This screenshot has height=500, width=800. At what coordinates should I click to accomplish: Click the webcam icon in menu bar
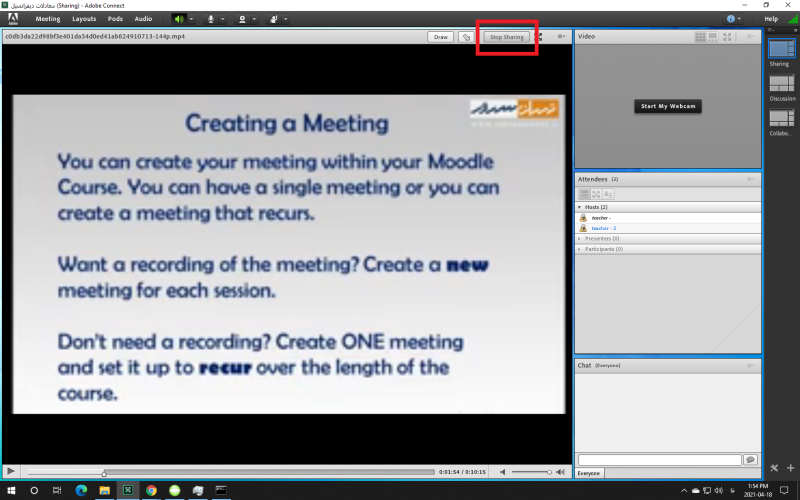pyautogui.click(x=242, y=18)
